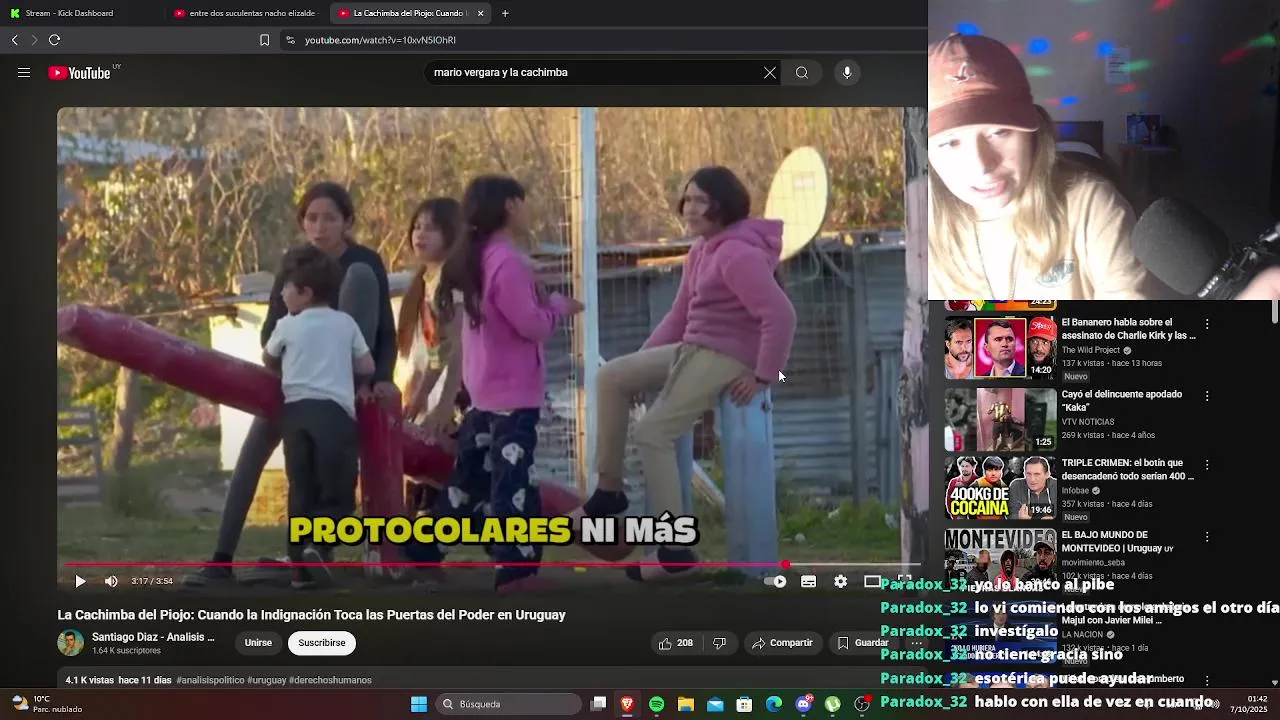Click the taskbar Búsqueda search box
Screen dimensions: 1280x720
tap(508, 704)
